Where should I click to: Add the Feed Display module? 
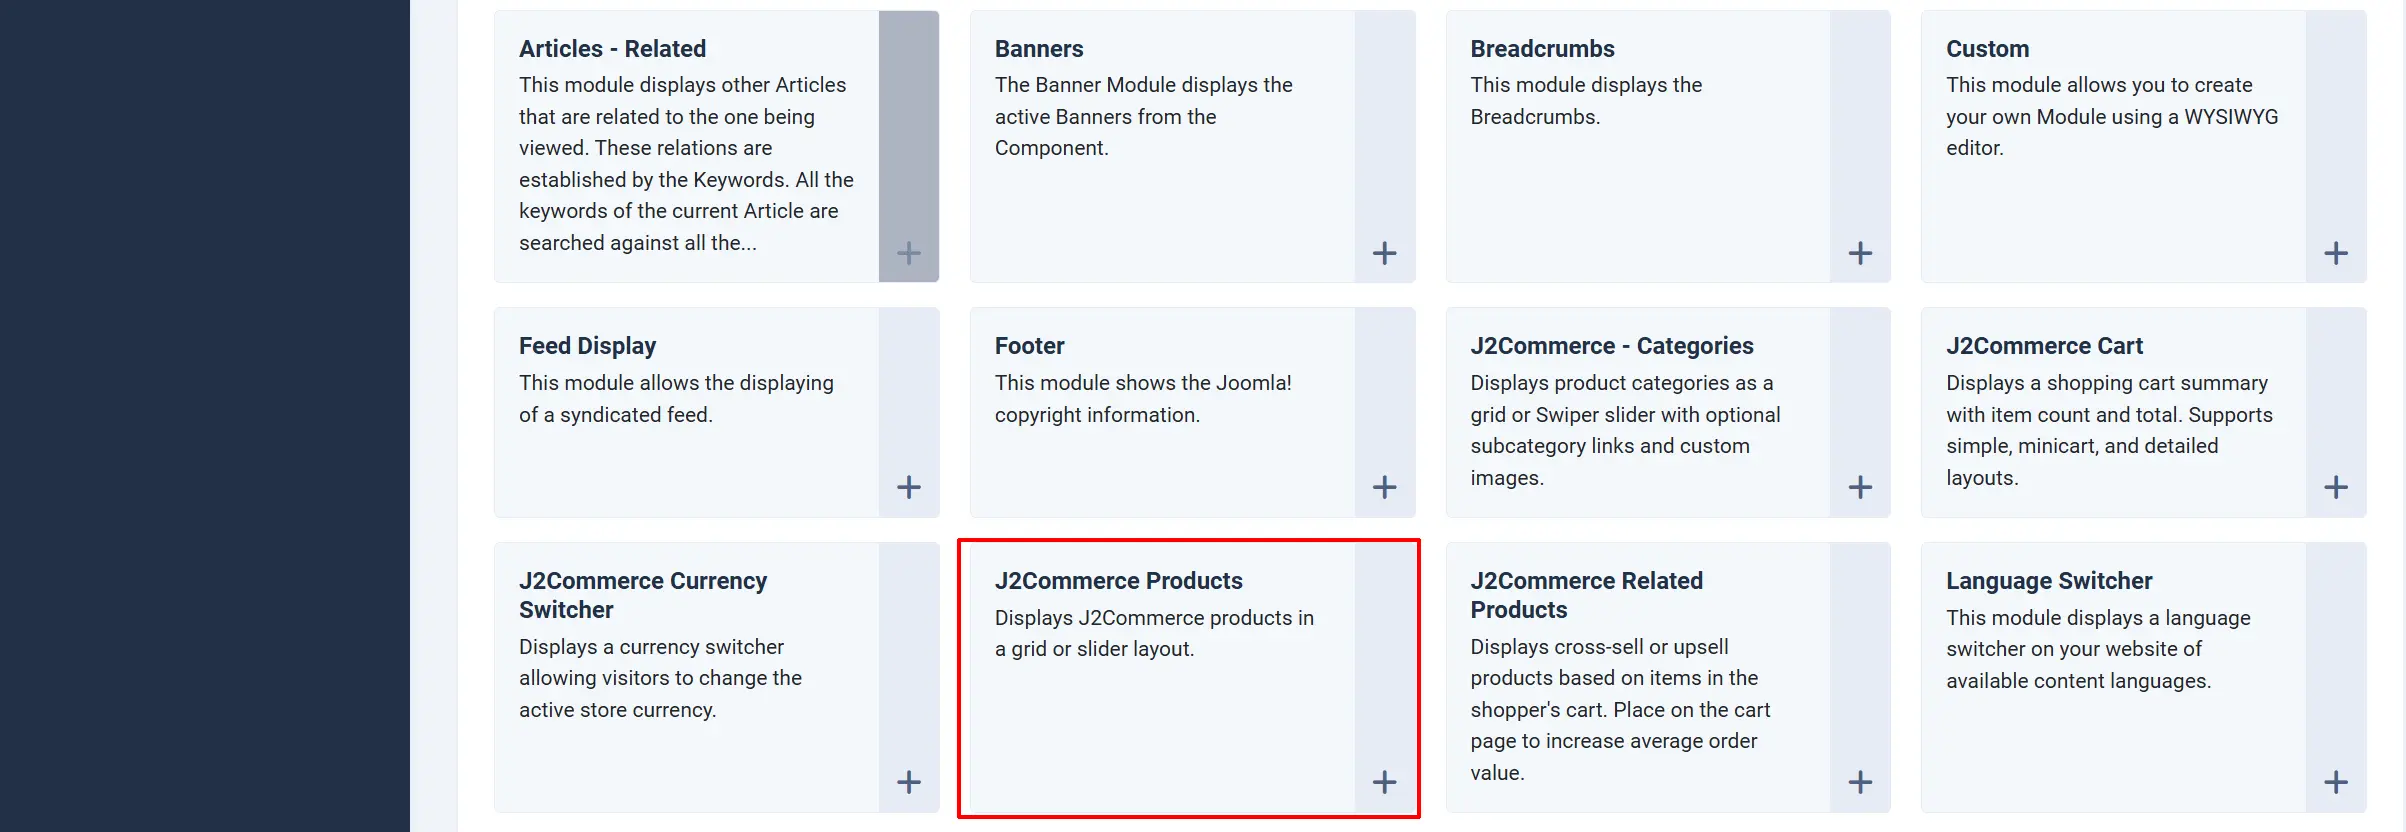(908, 487)
